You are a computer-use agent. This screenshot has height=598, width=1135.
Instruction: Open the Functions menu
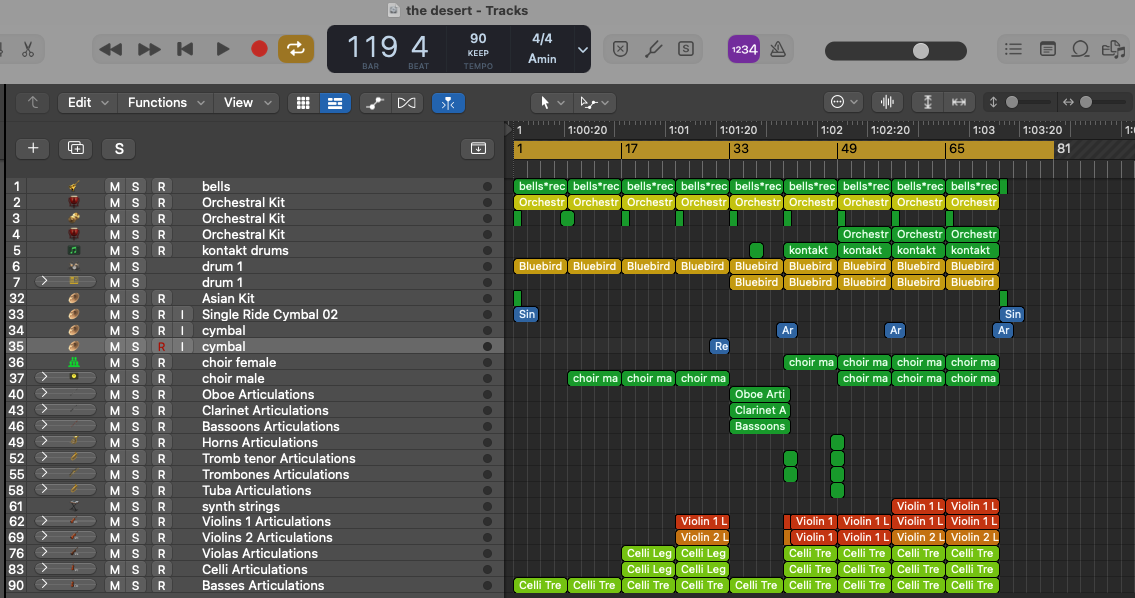166,102
